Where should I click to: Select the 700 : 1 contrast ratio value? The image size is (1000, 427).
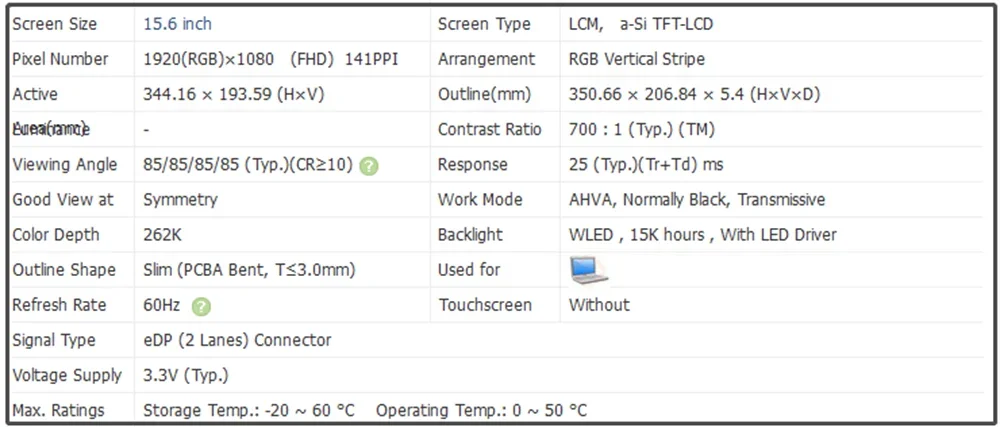click(641, 129)
